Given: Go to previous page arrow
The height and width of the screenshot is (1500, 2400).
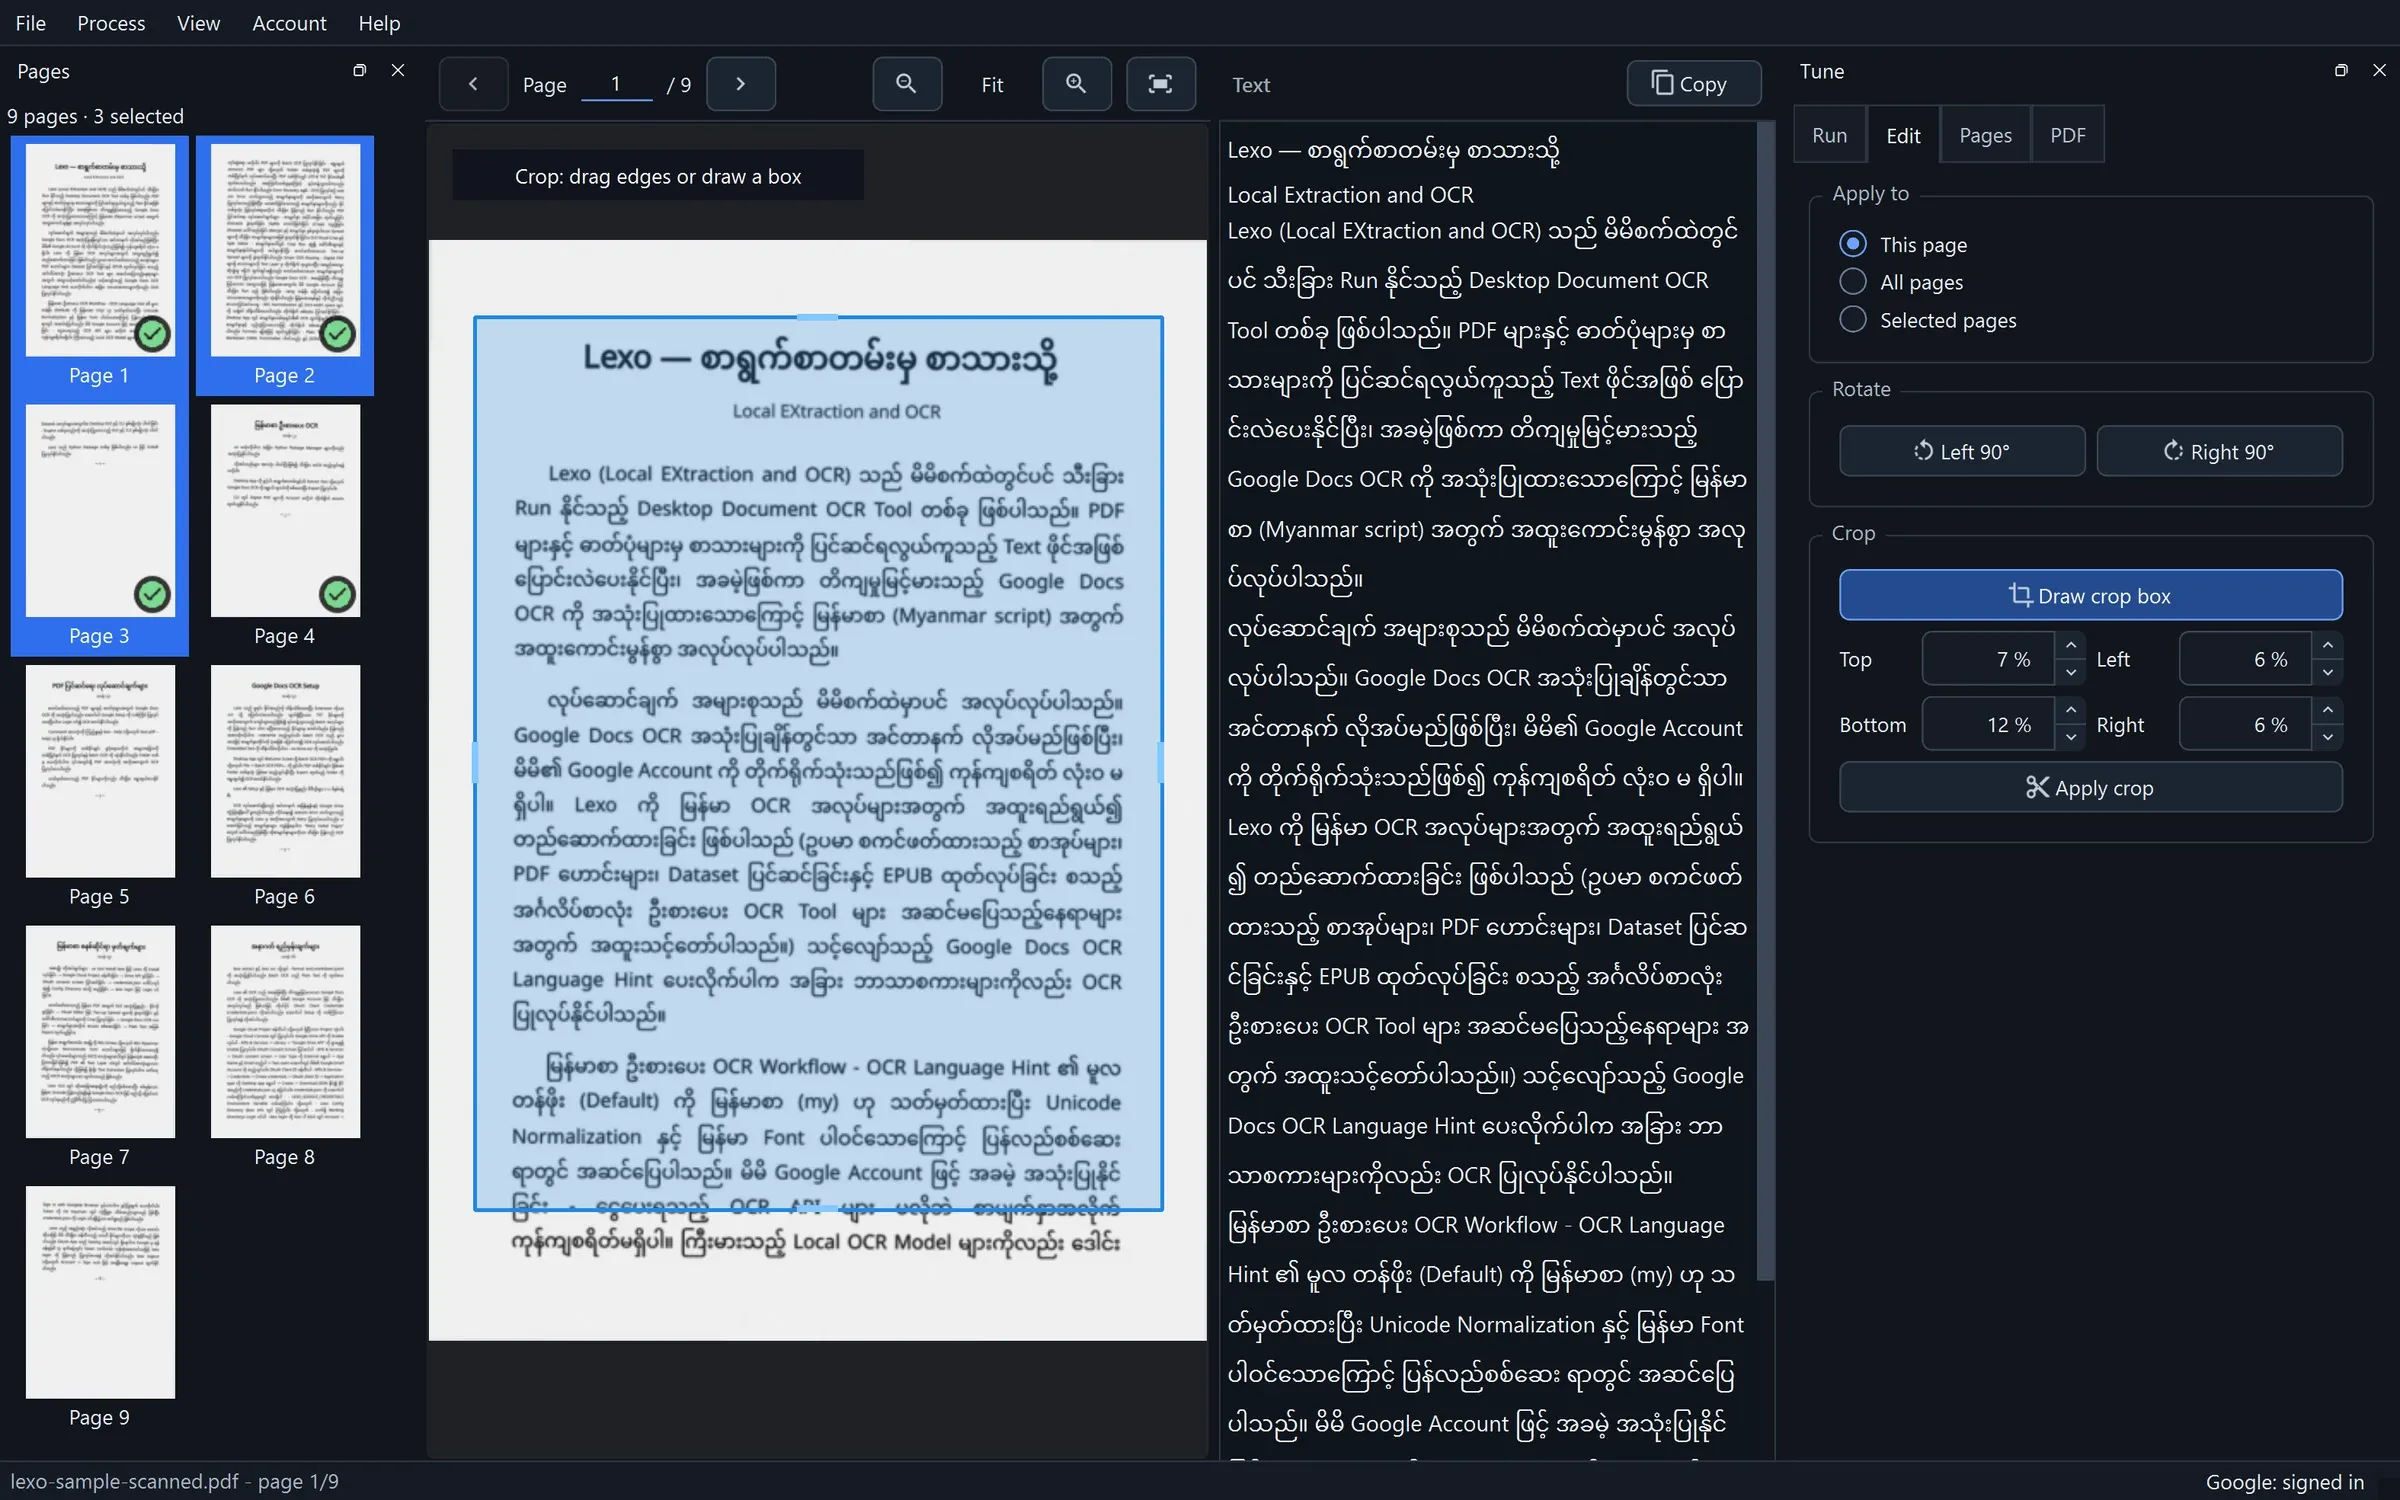Looking at the screenshot, I should [473, 84].
